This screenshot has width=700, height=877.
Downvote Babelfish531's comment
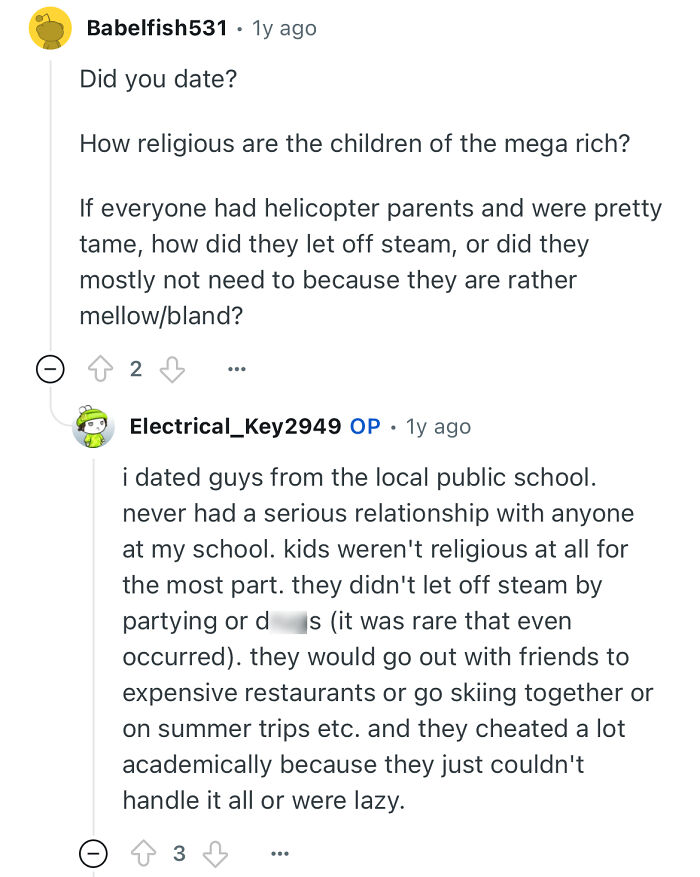point(172,369)
